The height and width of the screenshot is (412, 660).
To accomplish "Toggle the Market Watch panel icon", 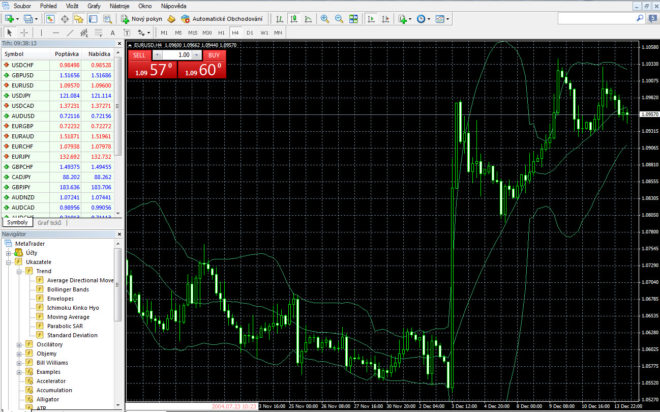I will 50,19.
